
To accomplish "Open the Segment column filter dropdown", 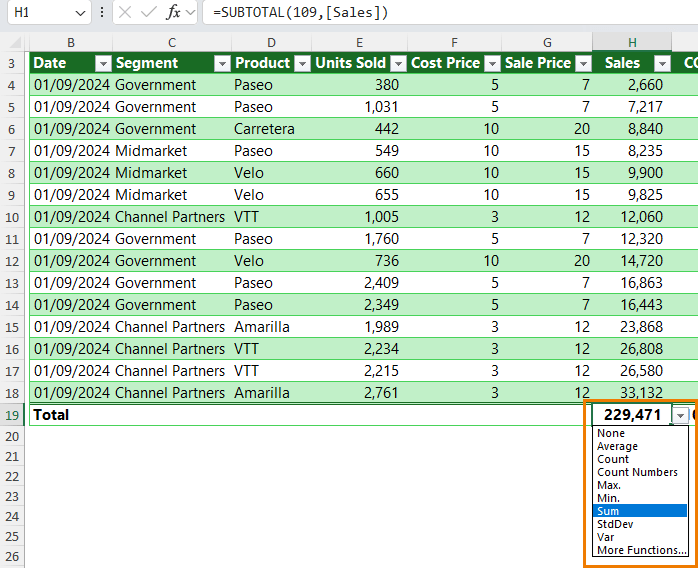I will 222,64.
